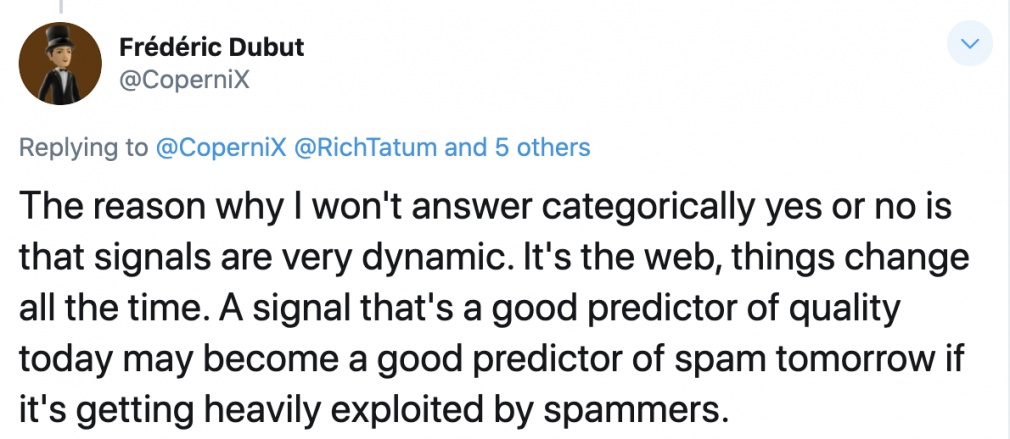Click the "Replying to" label

click(x=84, y=147)
